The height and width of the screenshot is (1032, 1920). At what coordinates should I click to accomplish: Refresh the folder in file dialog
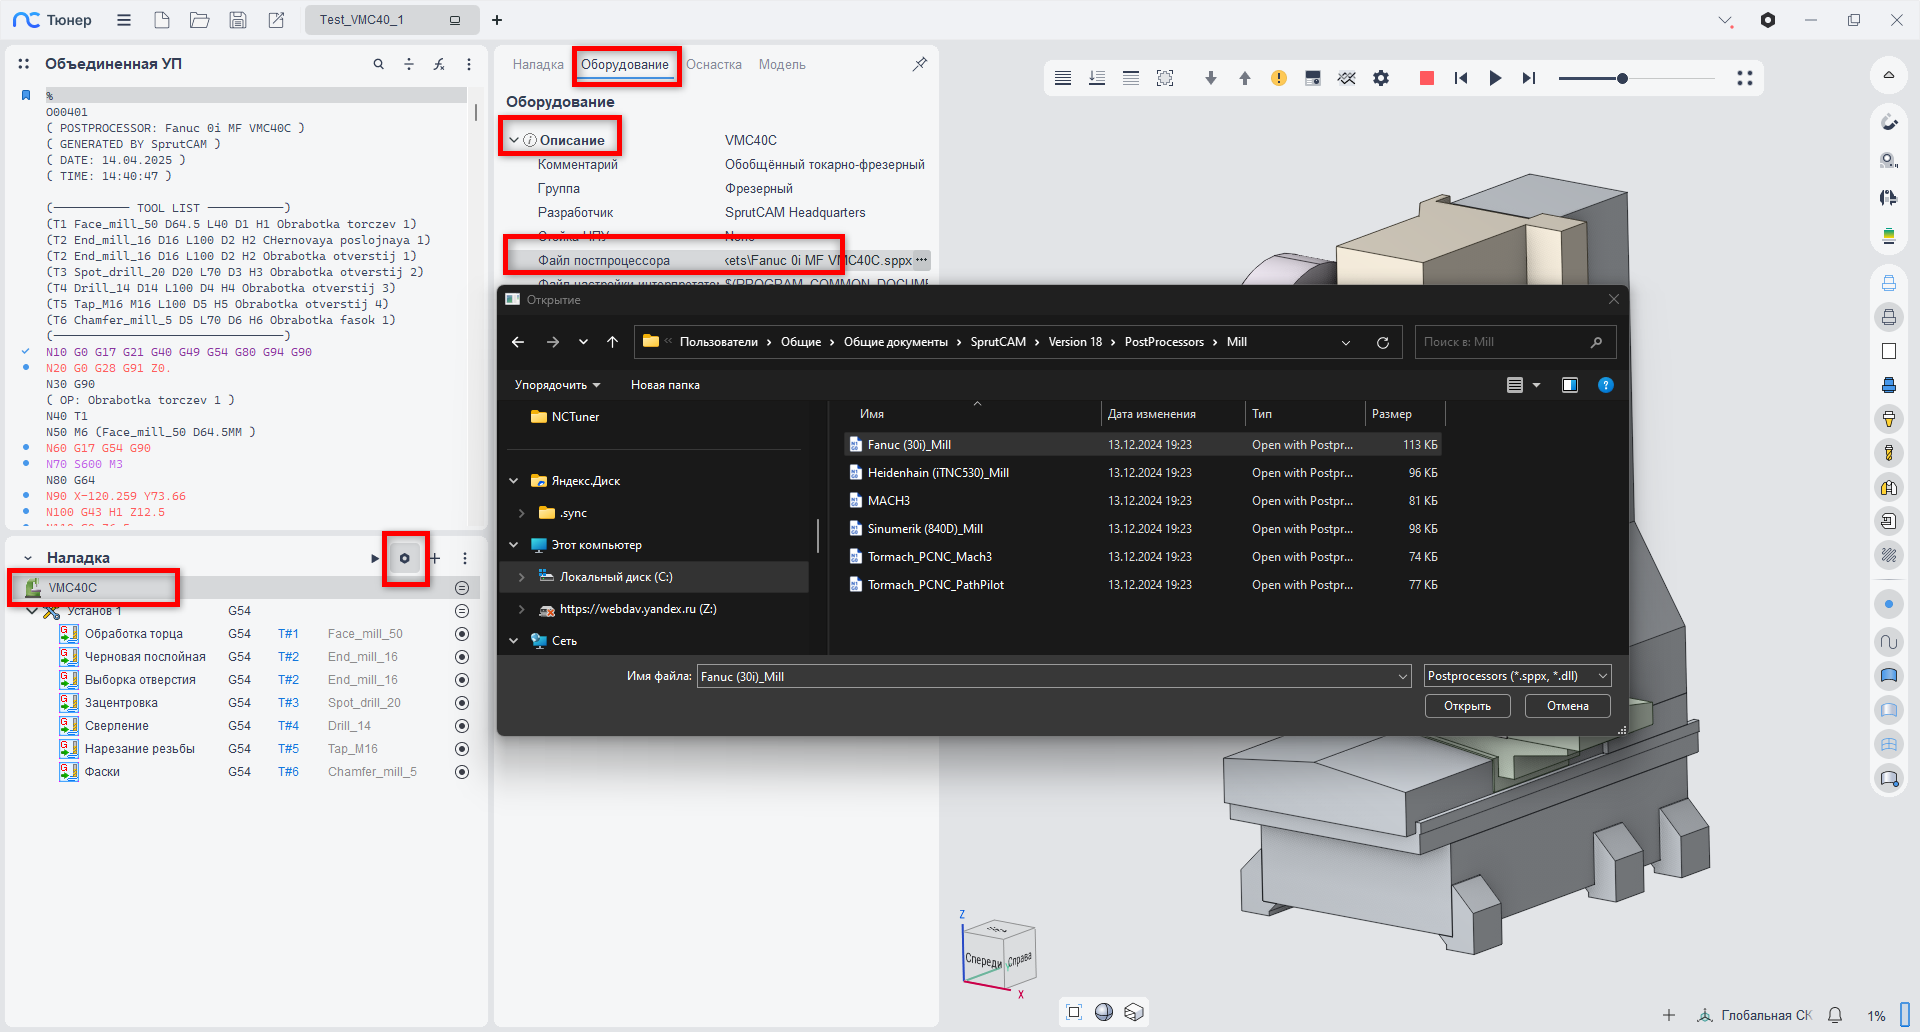(1382, 342)
